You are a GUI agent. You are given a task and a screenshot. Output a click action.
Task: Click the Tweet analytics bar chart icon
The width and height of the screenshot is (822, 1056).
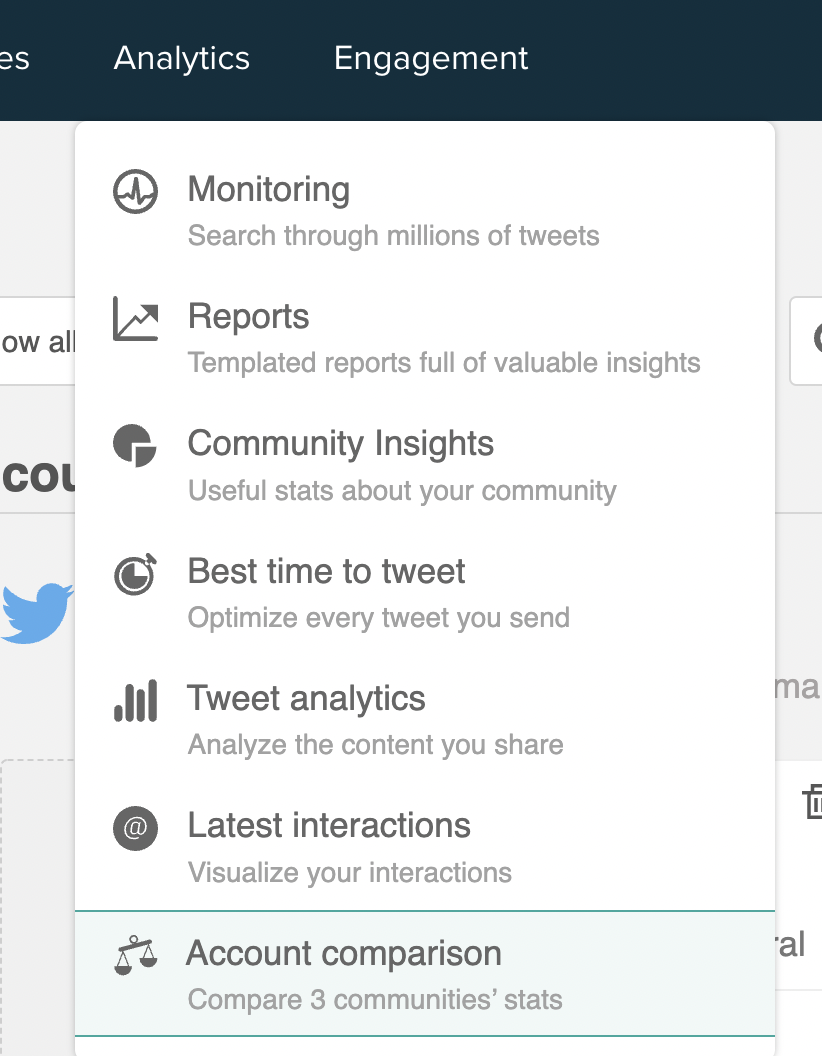pyautogui.click(x=135, y=700)
